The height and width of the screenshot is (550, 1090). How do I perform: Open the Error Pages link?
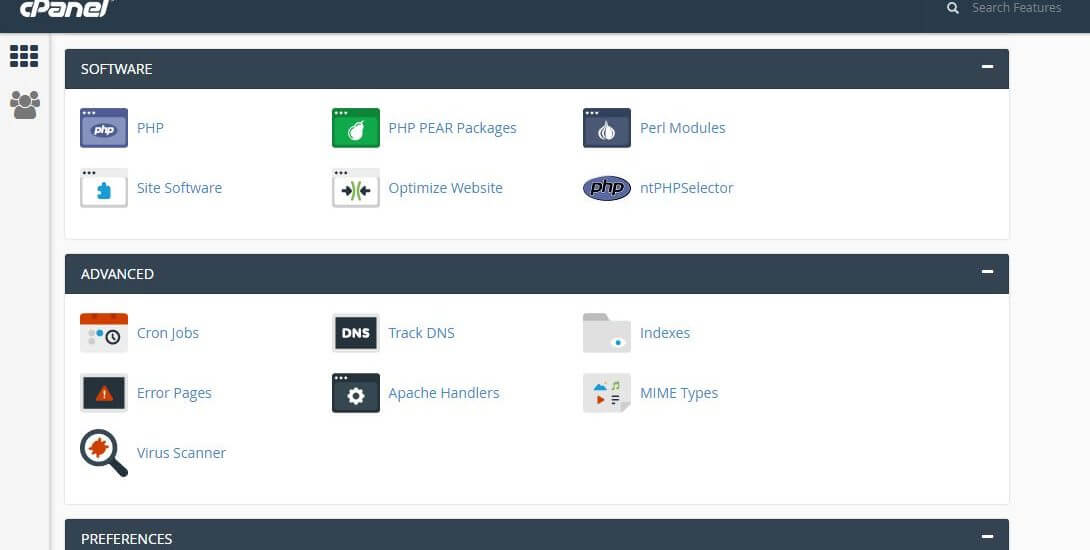tap(174, 394)
